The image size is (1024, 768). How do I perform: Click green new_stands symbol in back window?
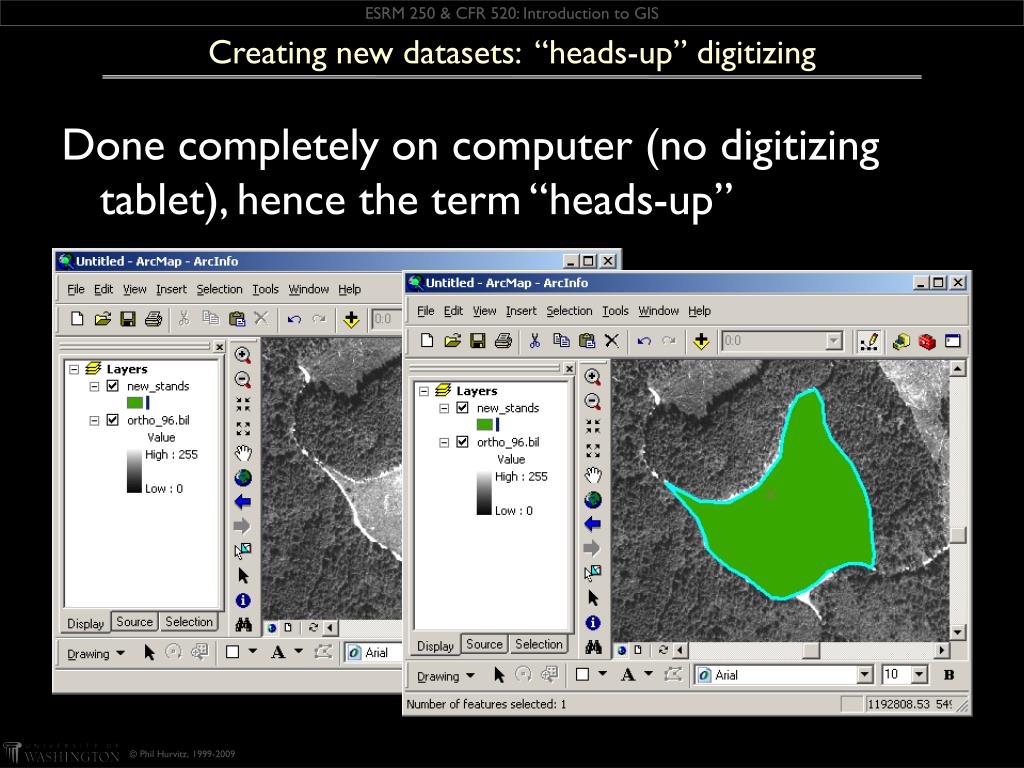coord(135,403)
